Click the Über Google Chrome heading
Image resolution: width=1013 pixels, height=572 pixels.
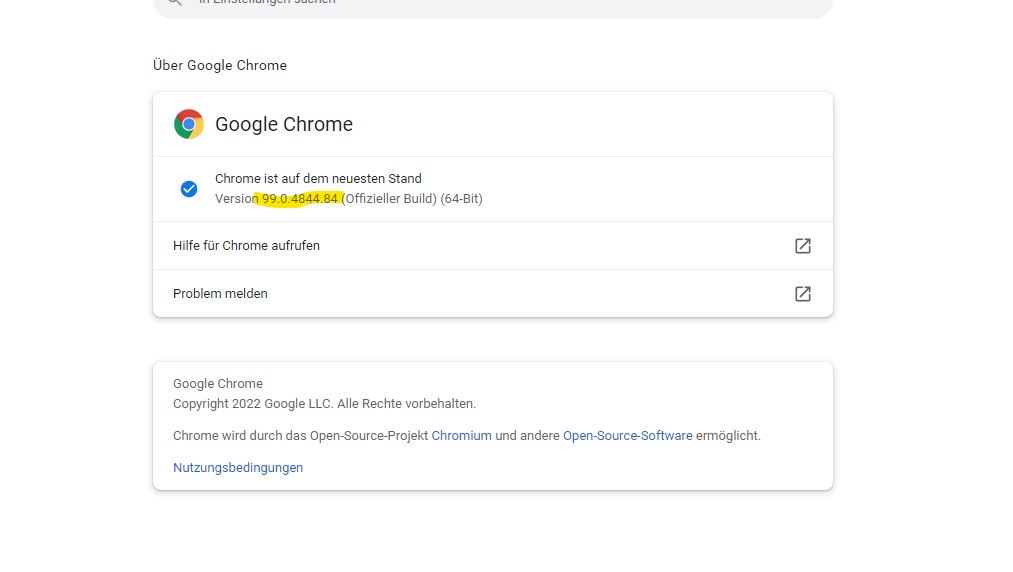pyautogui.click(x=220, y=65)
